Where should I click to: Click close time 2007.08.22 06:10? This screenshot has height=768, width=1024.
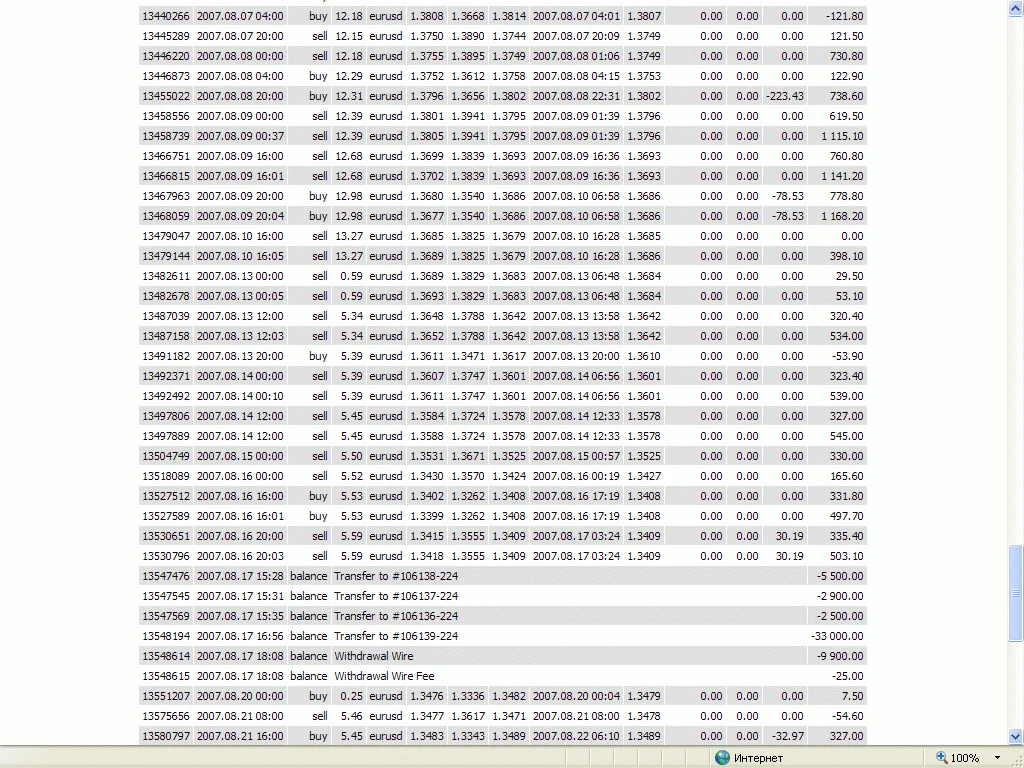coord(576,736)
